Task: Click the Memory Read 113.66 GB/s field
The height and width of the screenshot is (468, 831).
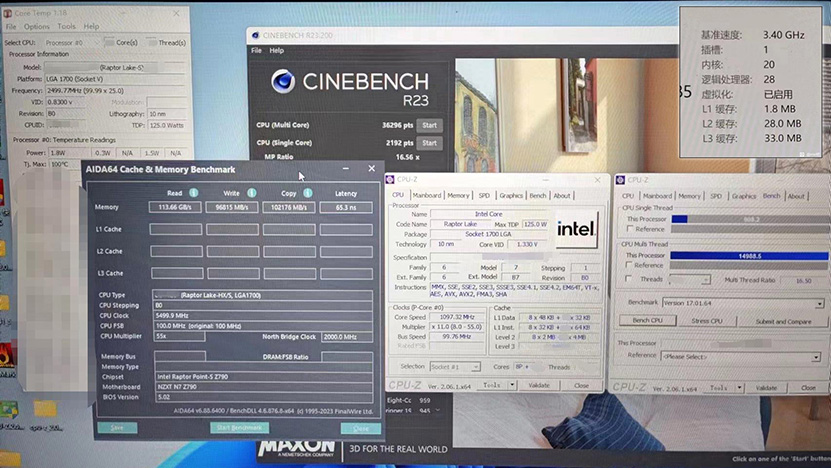Action: [175, 207]
